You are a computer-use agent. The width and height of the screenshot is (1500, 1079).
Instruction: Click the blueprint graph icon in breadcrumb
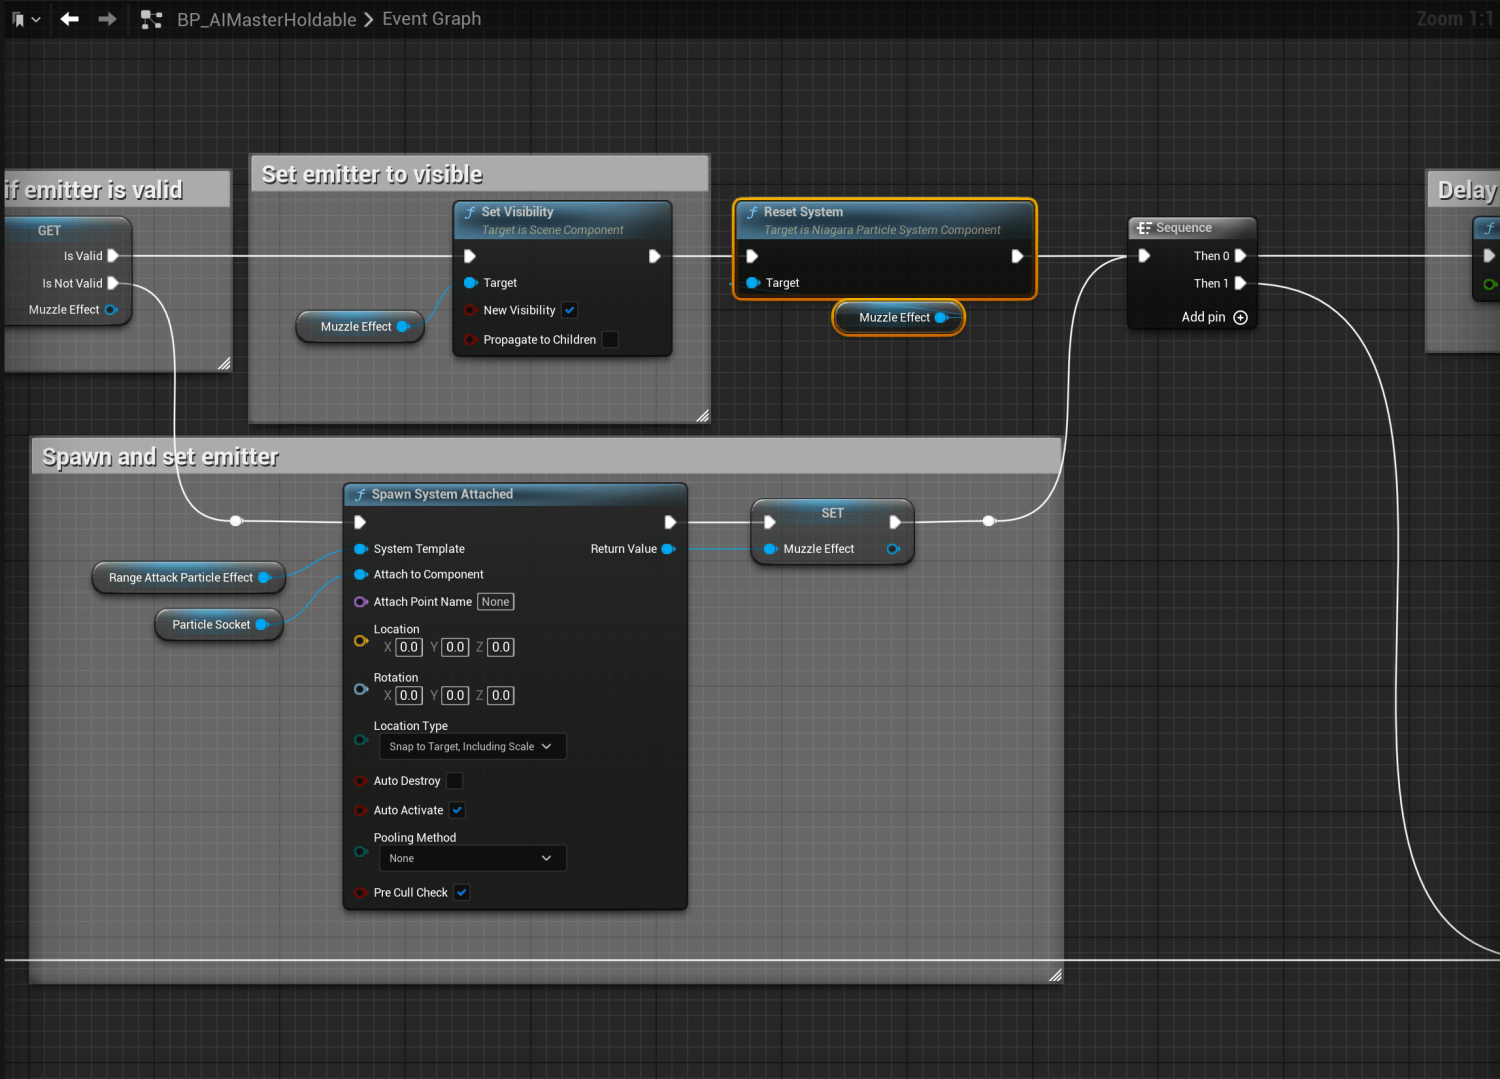151,19
